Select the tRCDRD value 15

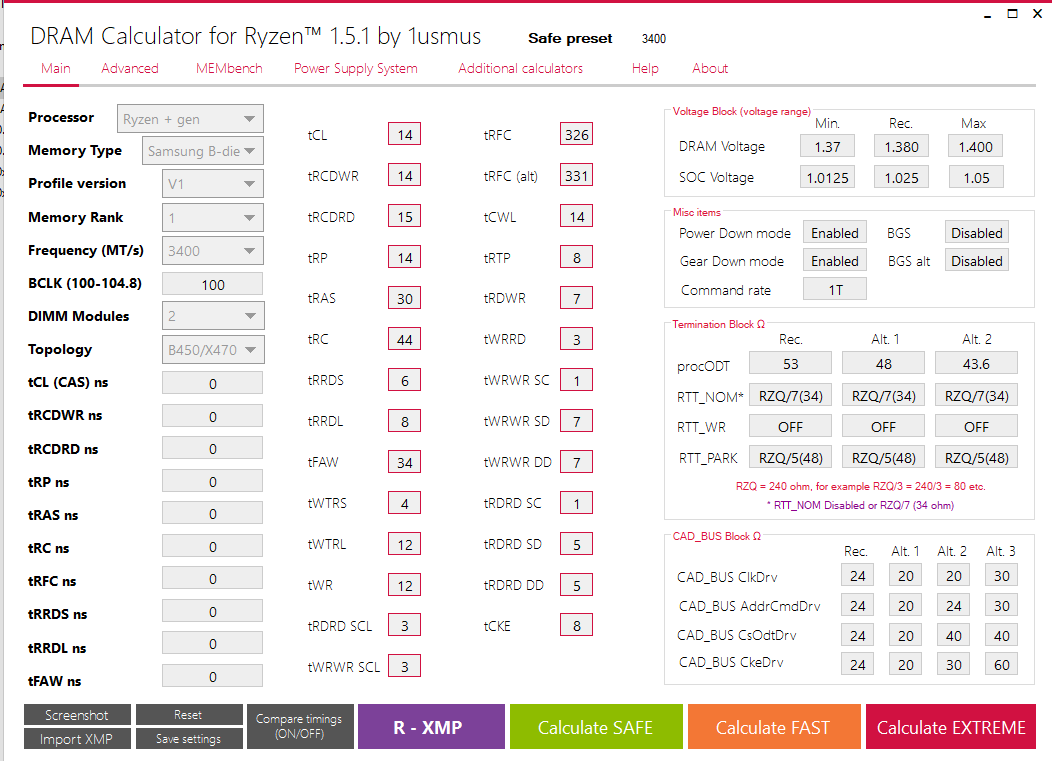(405, 216)
